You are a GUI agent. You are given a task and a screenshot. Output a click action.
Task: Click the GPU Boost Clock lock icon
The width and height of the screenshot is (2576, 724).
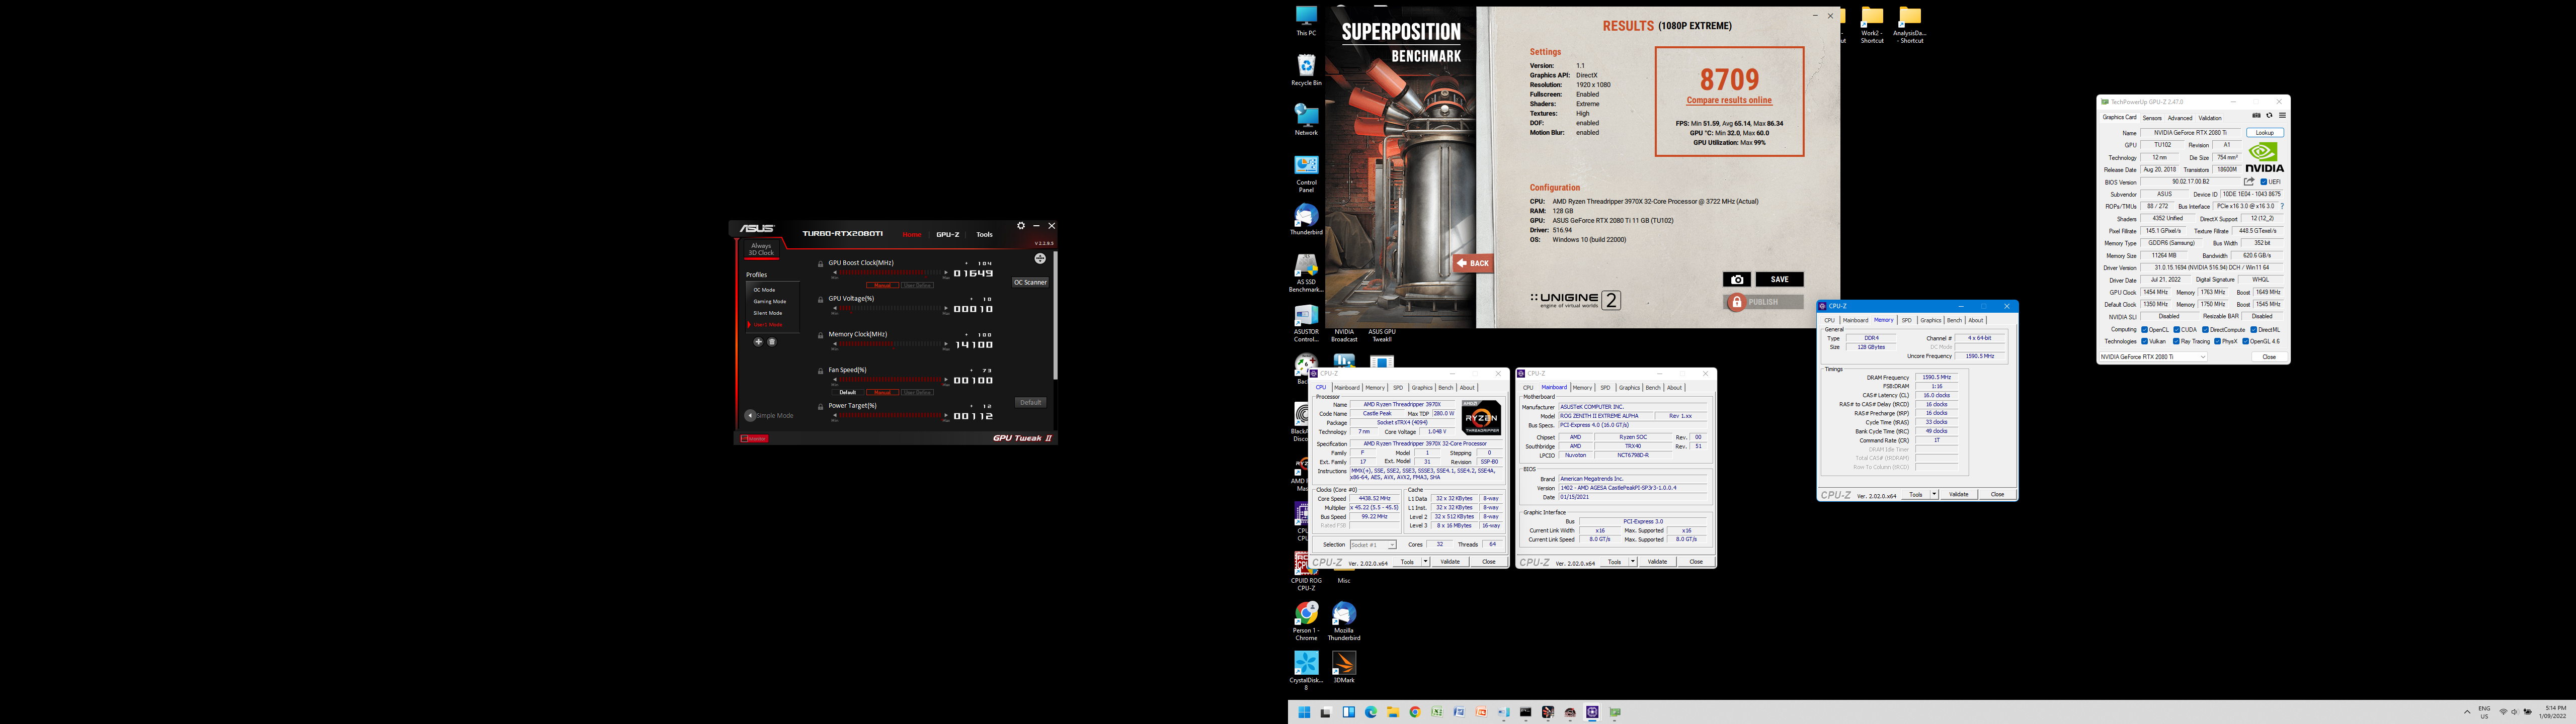(x=821, y=264)
